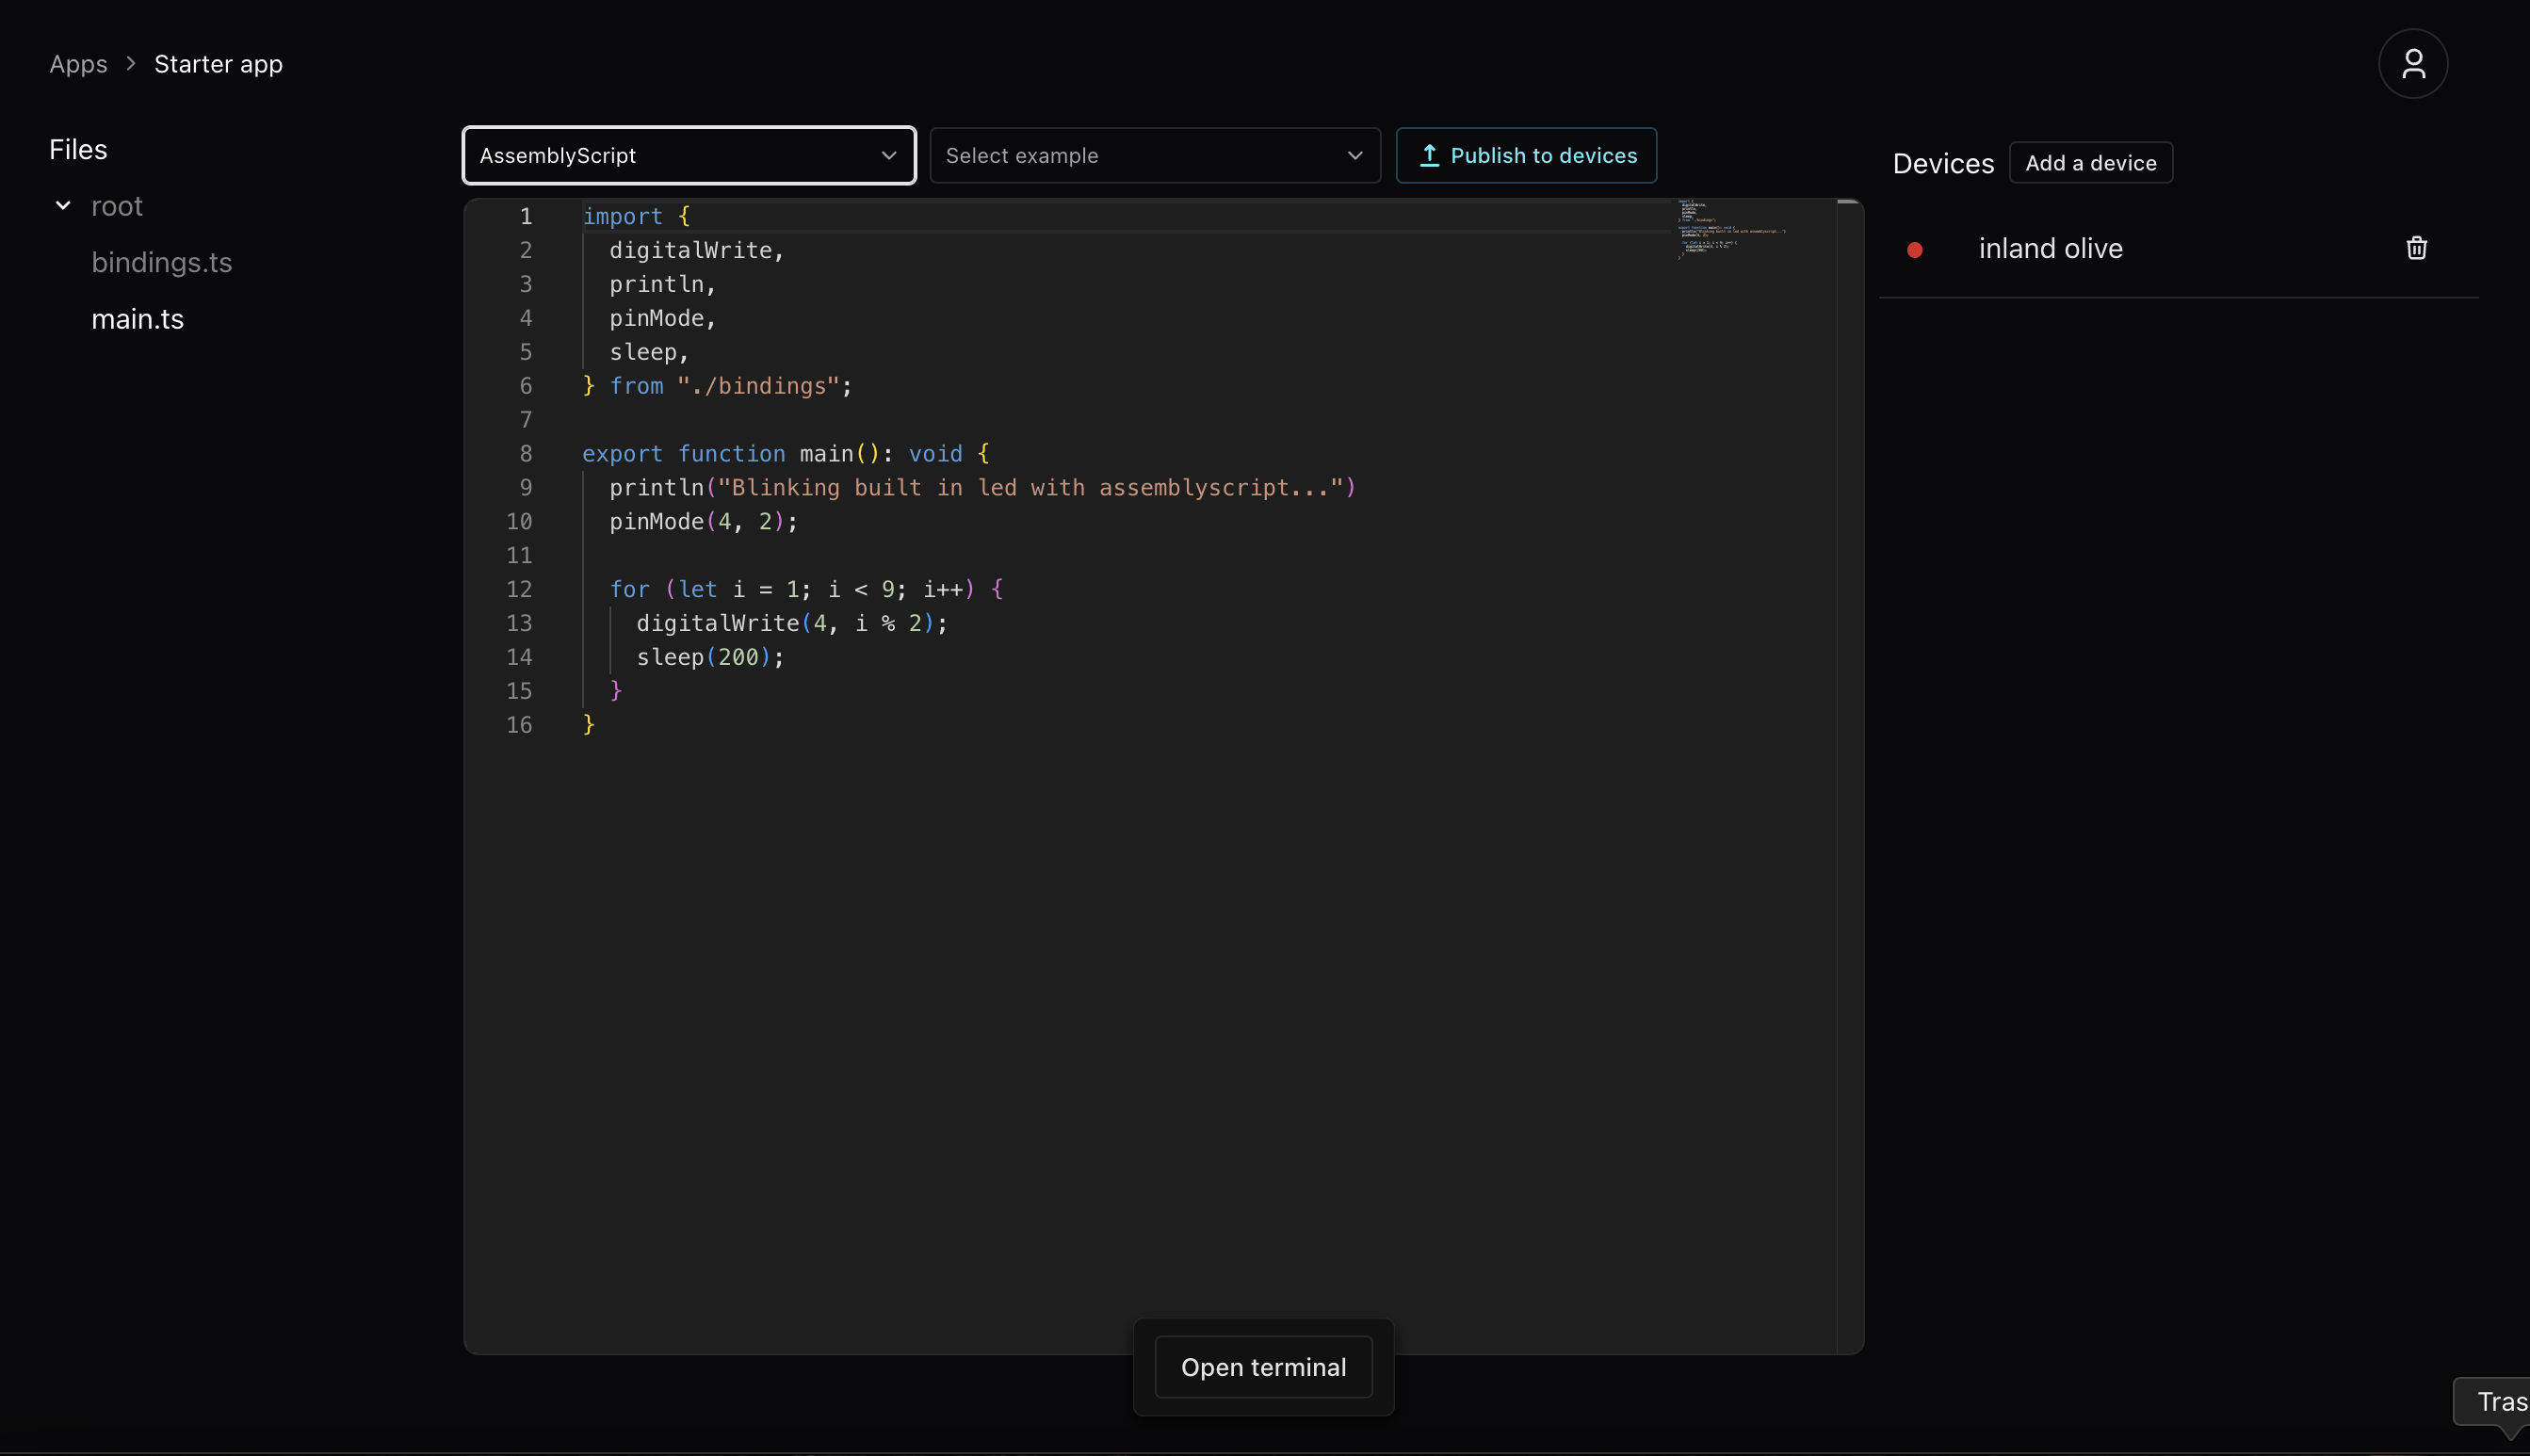The width and height of the screenshot is (2530, 1456).
Task: Open the Select example dropdown
Action: point(1155,156)
